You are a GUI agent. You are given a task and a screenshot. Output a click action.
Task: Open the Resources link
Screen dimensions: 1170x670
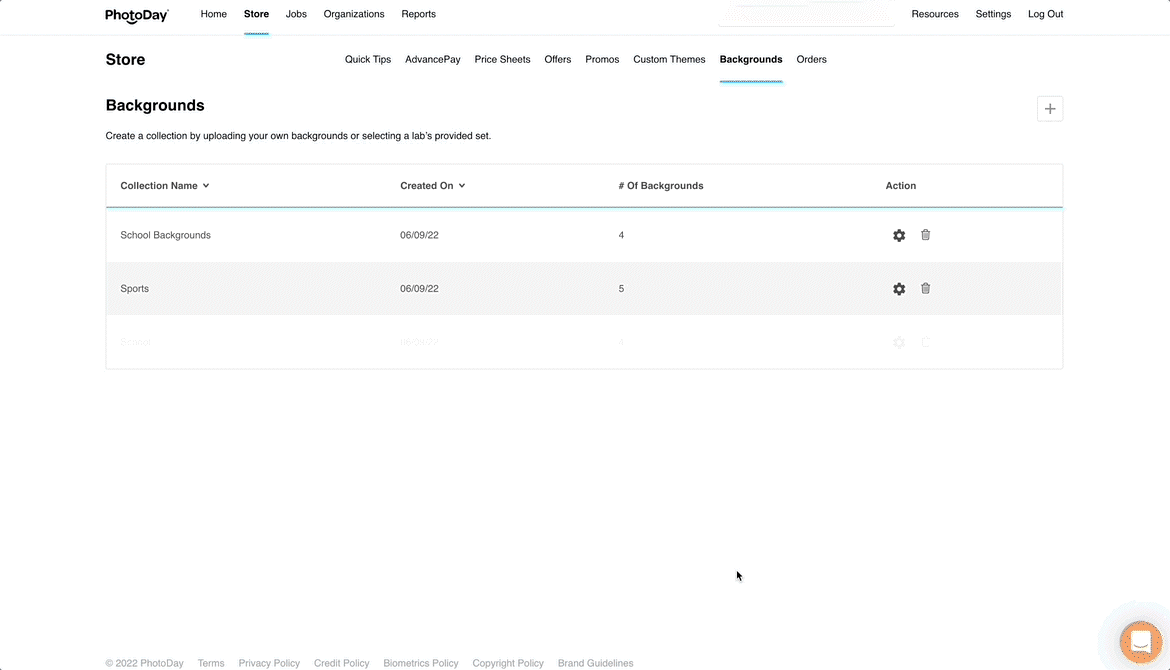pos(935,14)
